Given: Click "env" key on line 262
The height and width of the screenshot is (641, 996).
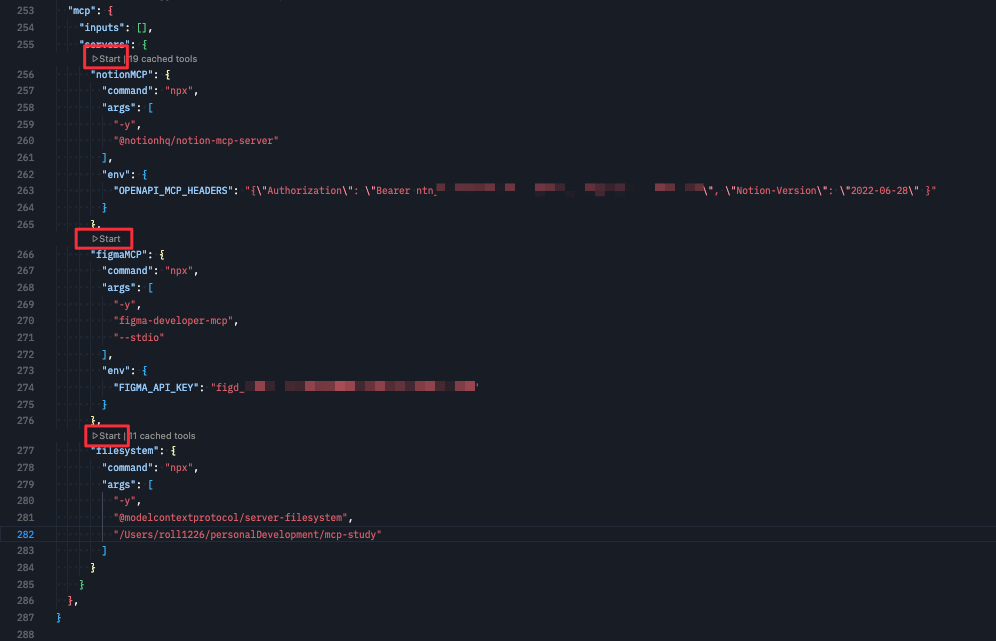Looking at the screenshot, I should point(116,174).
